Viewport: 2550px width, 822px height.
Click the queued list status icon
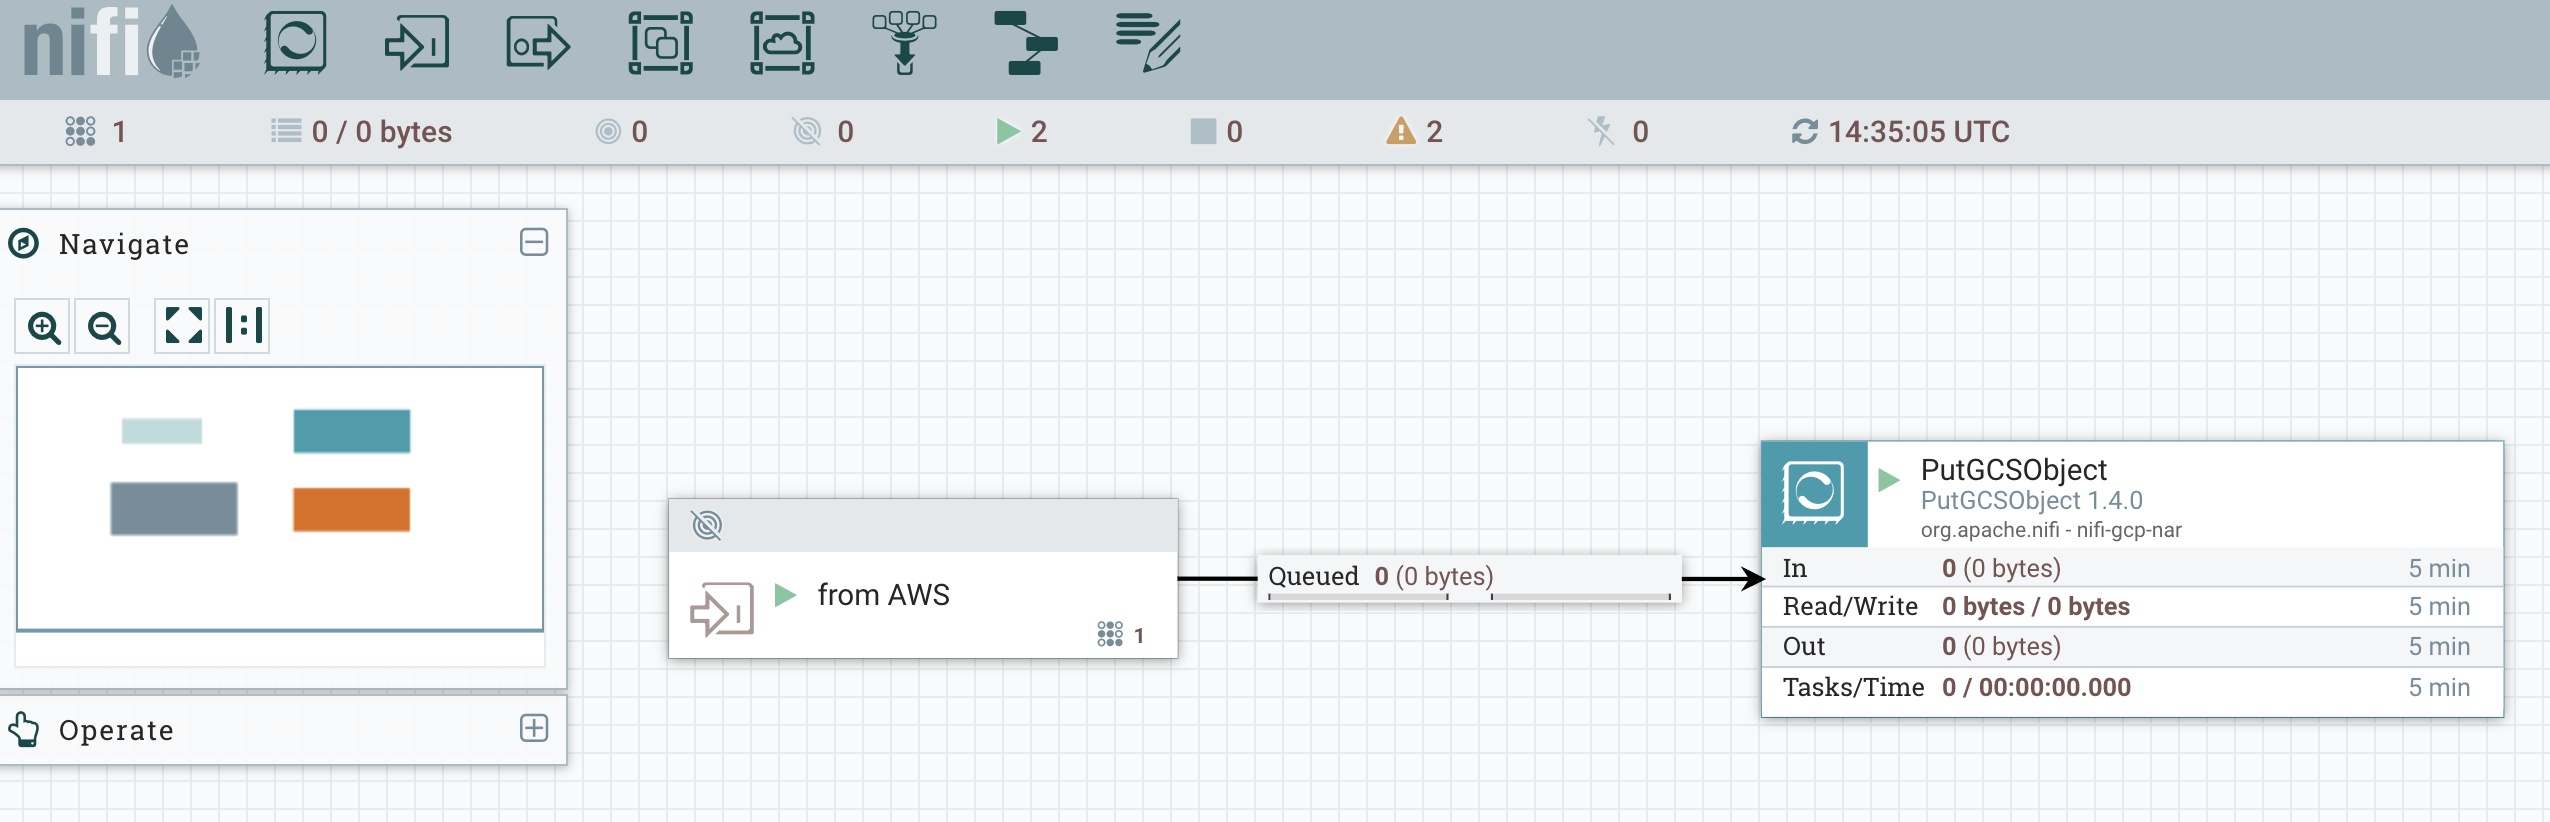286,131
